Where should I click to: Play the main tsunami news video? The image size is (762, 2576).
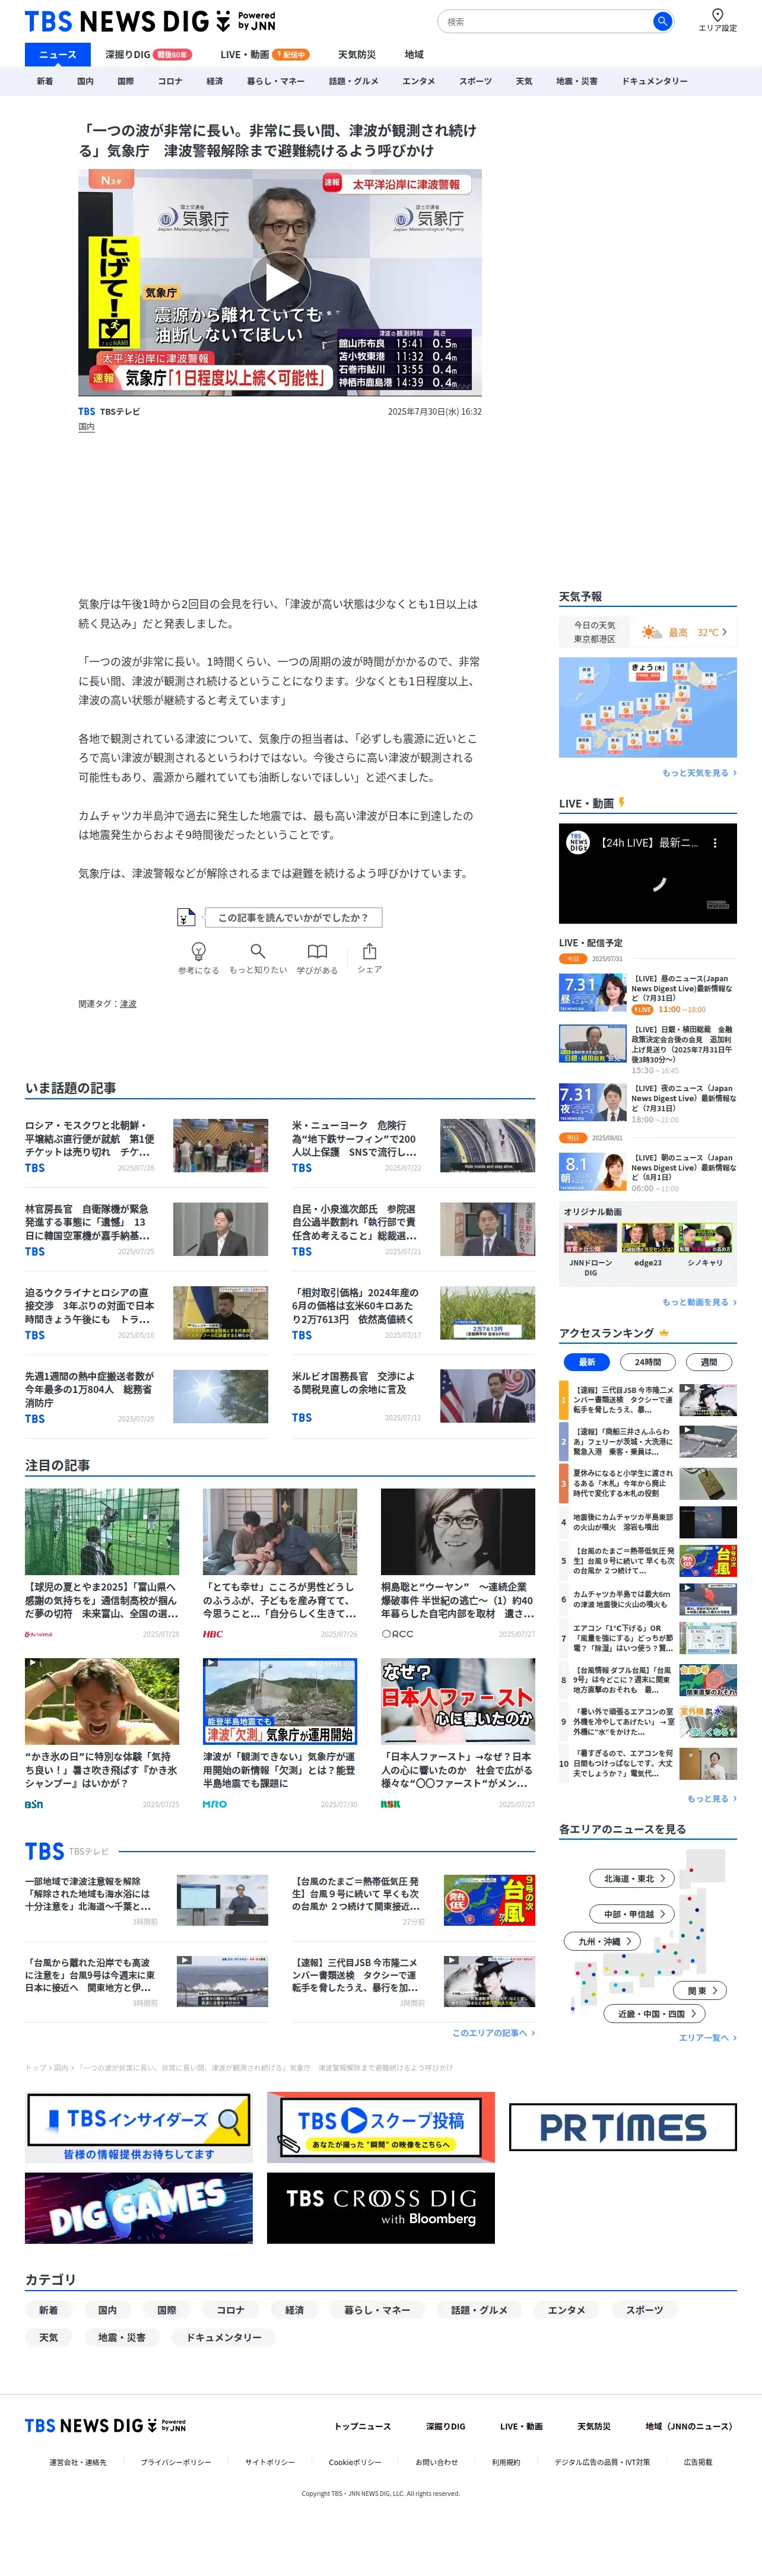(280, 283)
